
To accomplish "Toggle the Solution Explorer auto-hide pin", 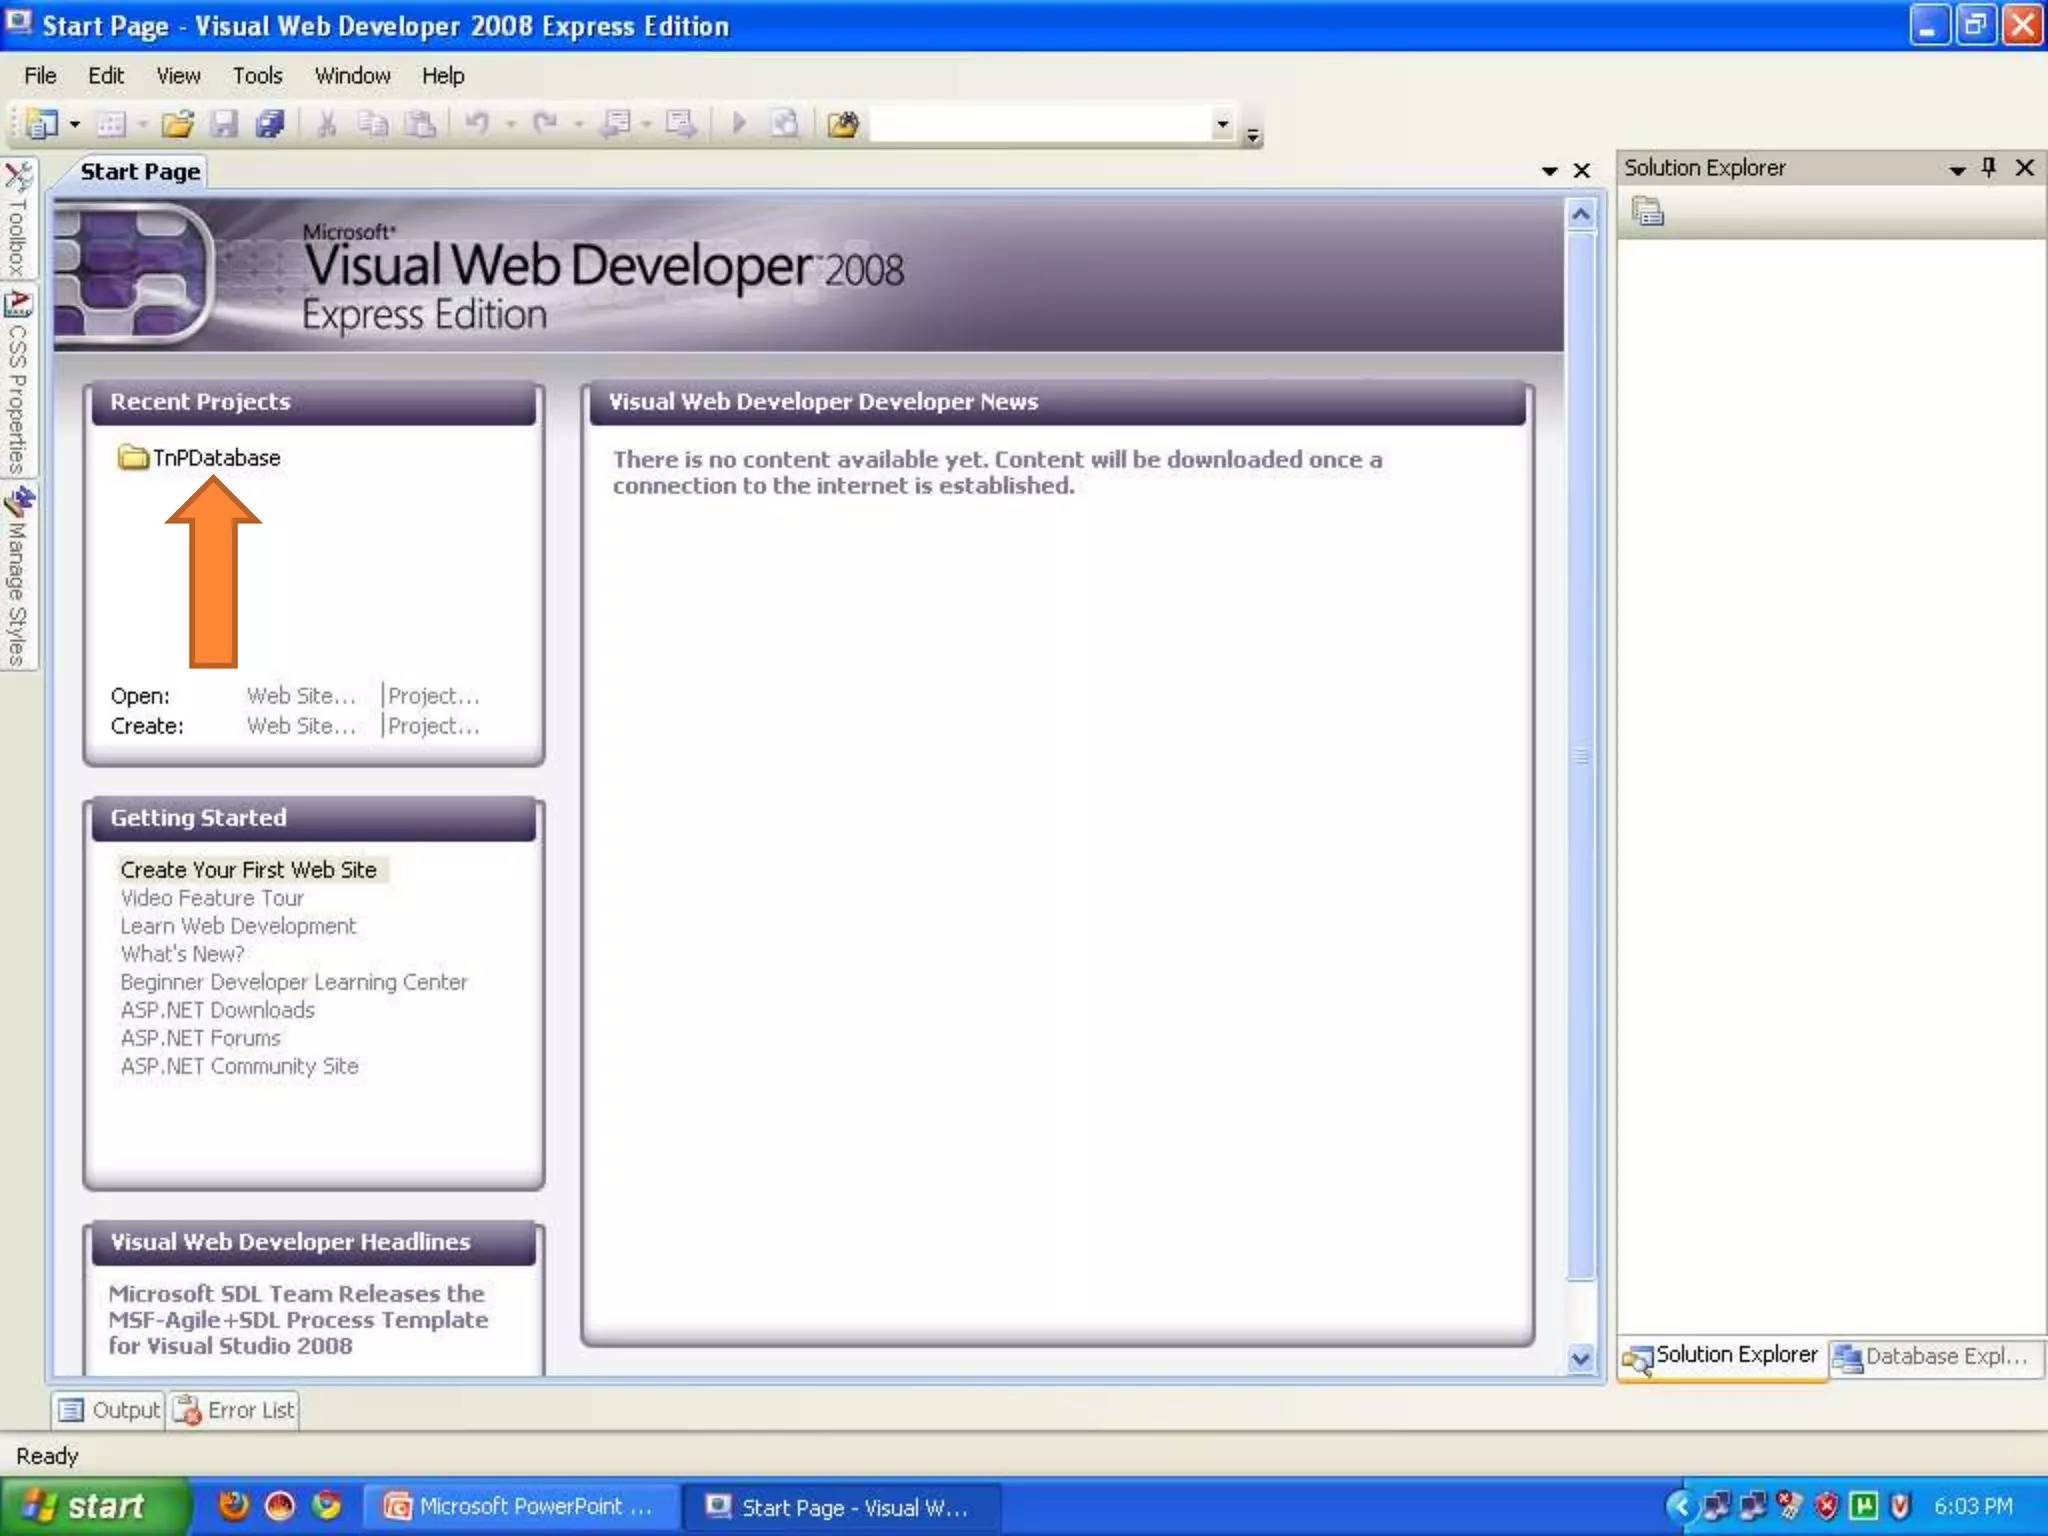I will (1988, 168).
